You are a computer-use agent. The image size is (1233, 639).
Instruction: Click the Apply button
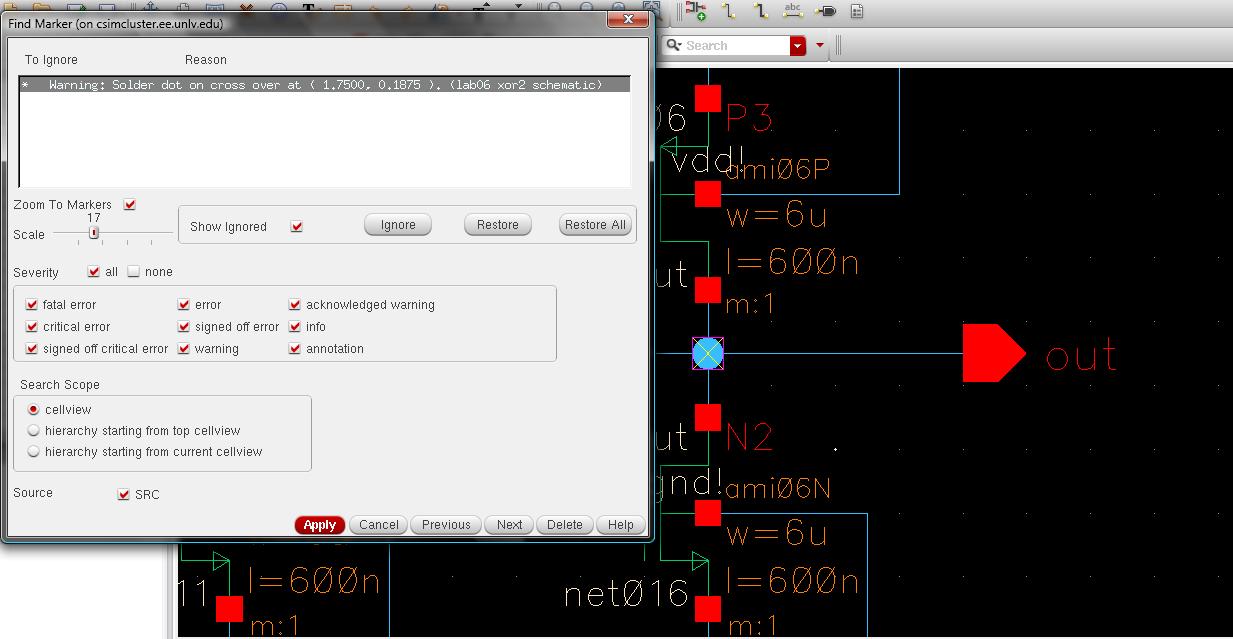pos(320,525)
